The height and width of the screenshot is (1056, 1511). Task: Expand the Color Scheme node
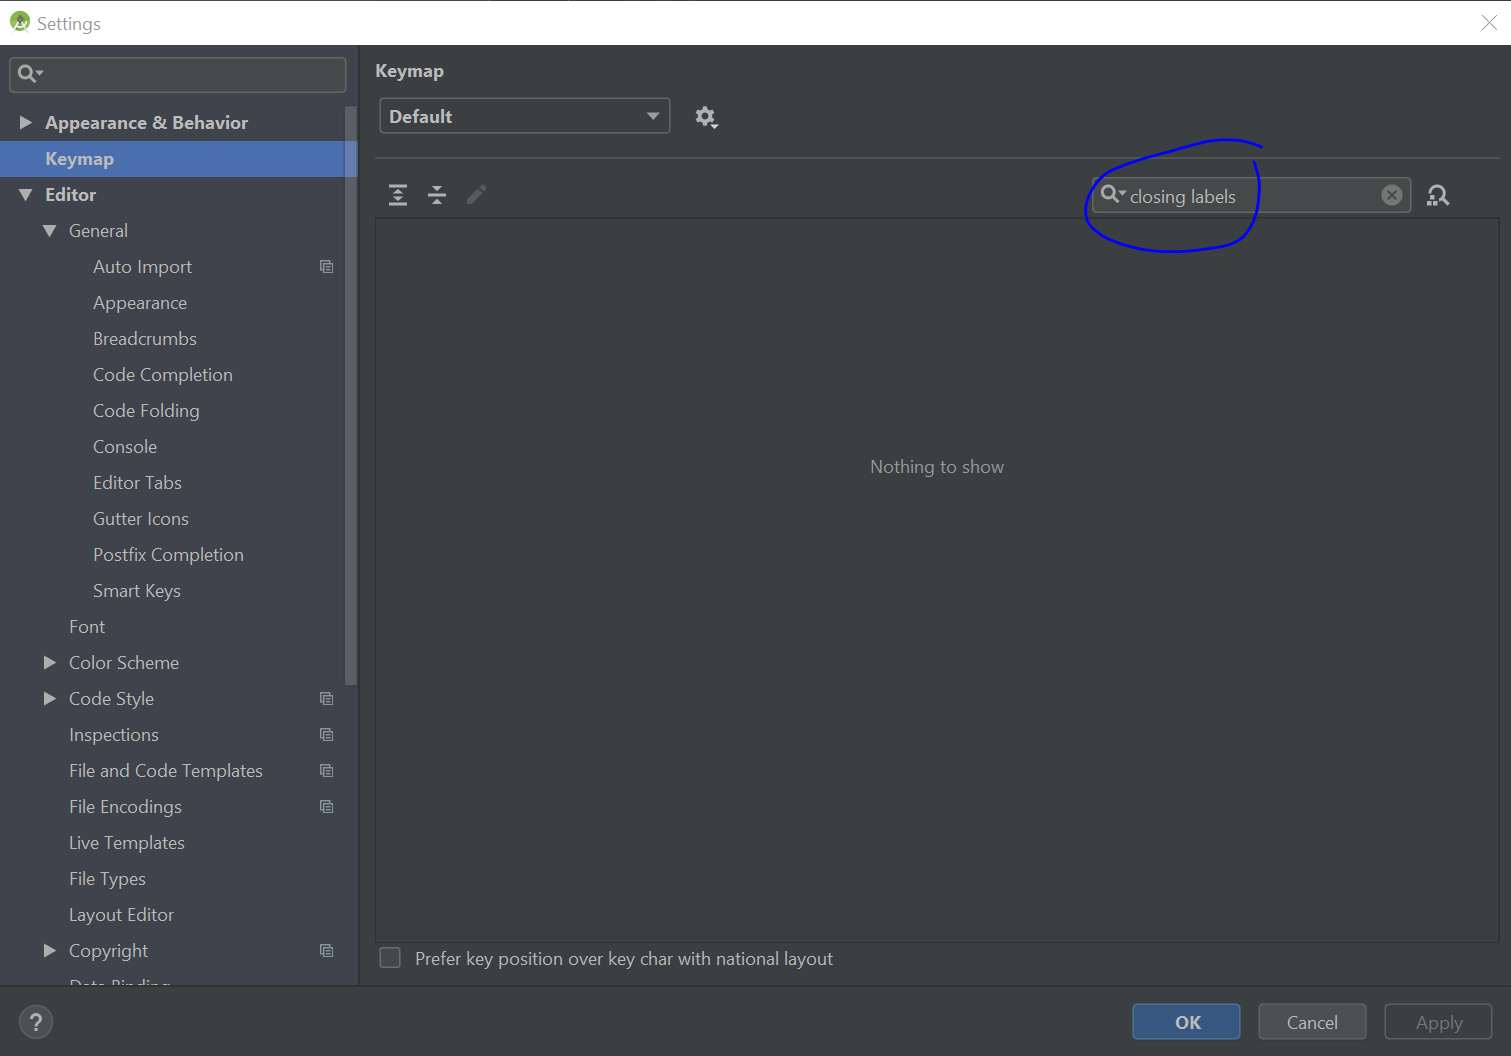(50, 662)
